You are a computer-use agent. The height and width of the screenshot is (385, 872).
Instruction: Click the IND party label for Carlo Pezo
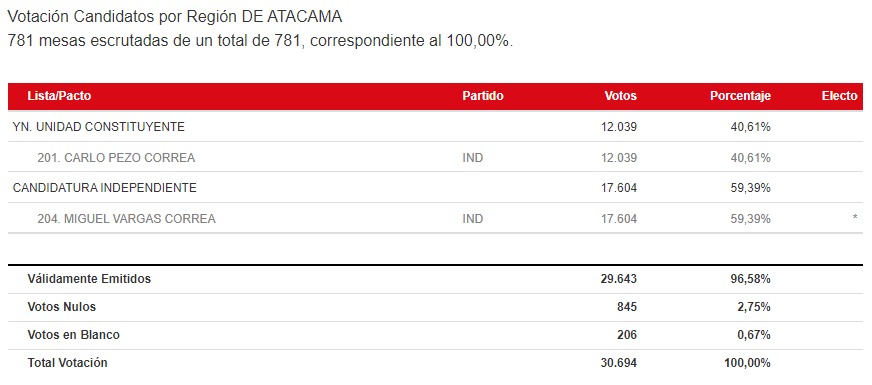pos(473,158)
